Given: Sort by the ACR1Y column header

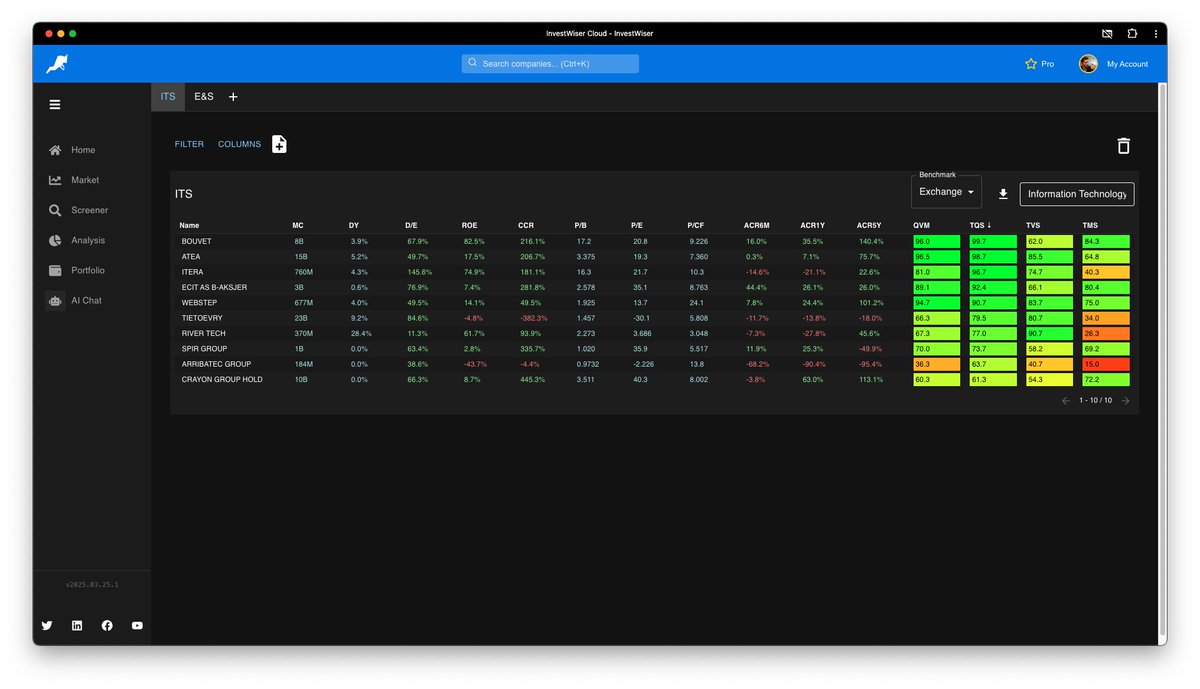Looking at the screenshot, I should pyautogui.click(x=813, y=225).
